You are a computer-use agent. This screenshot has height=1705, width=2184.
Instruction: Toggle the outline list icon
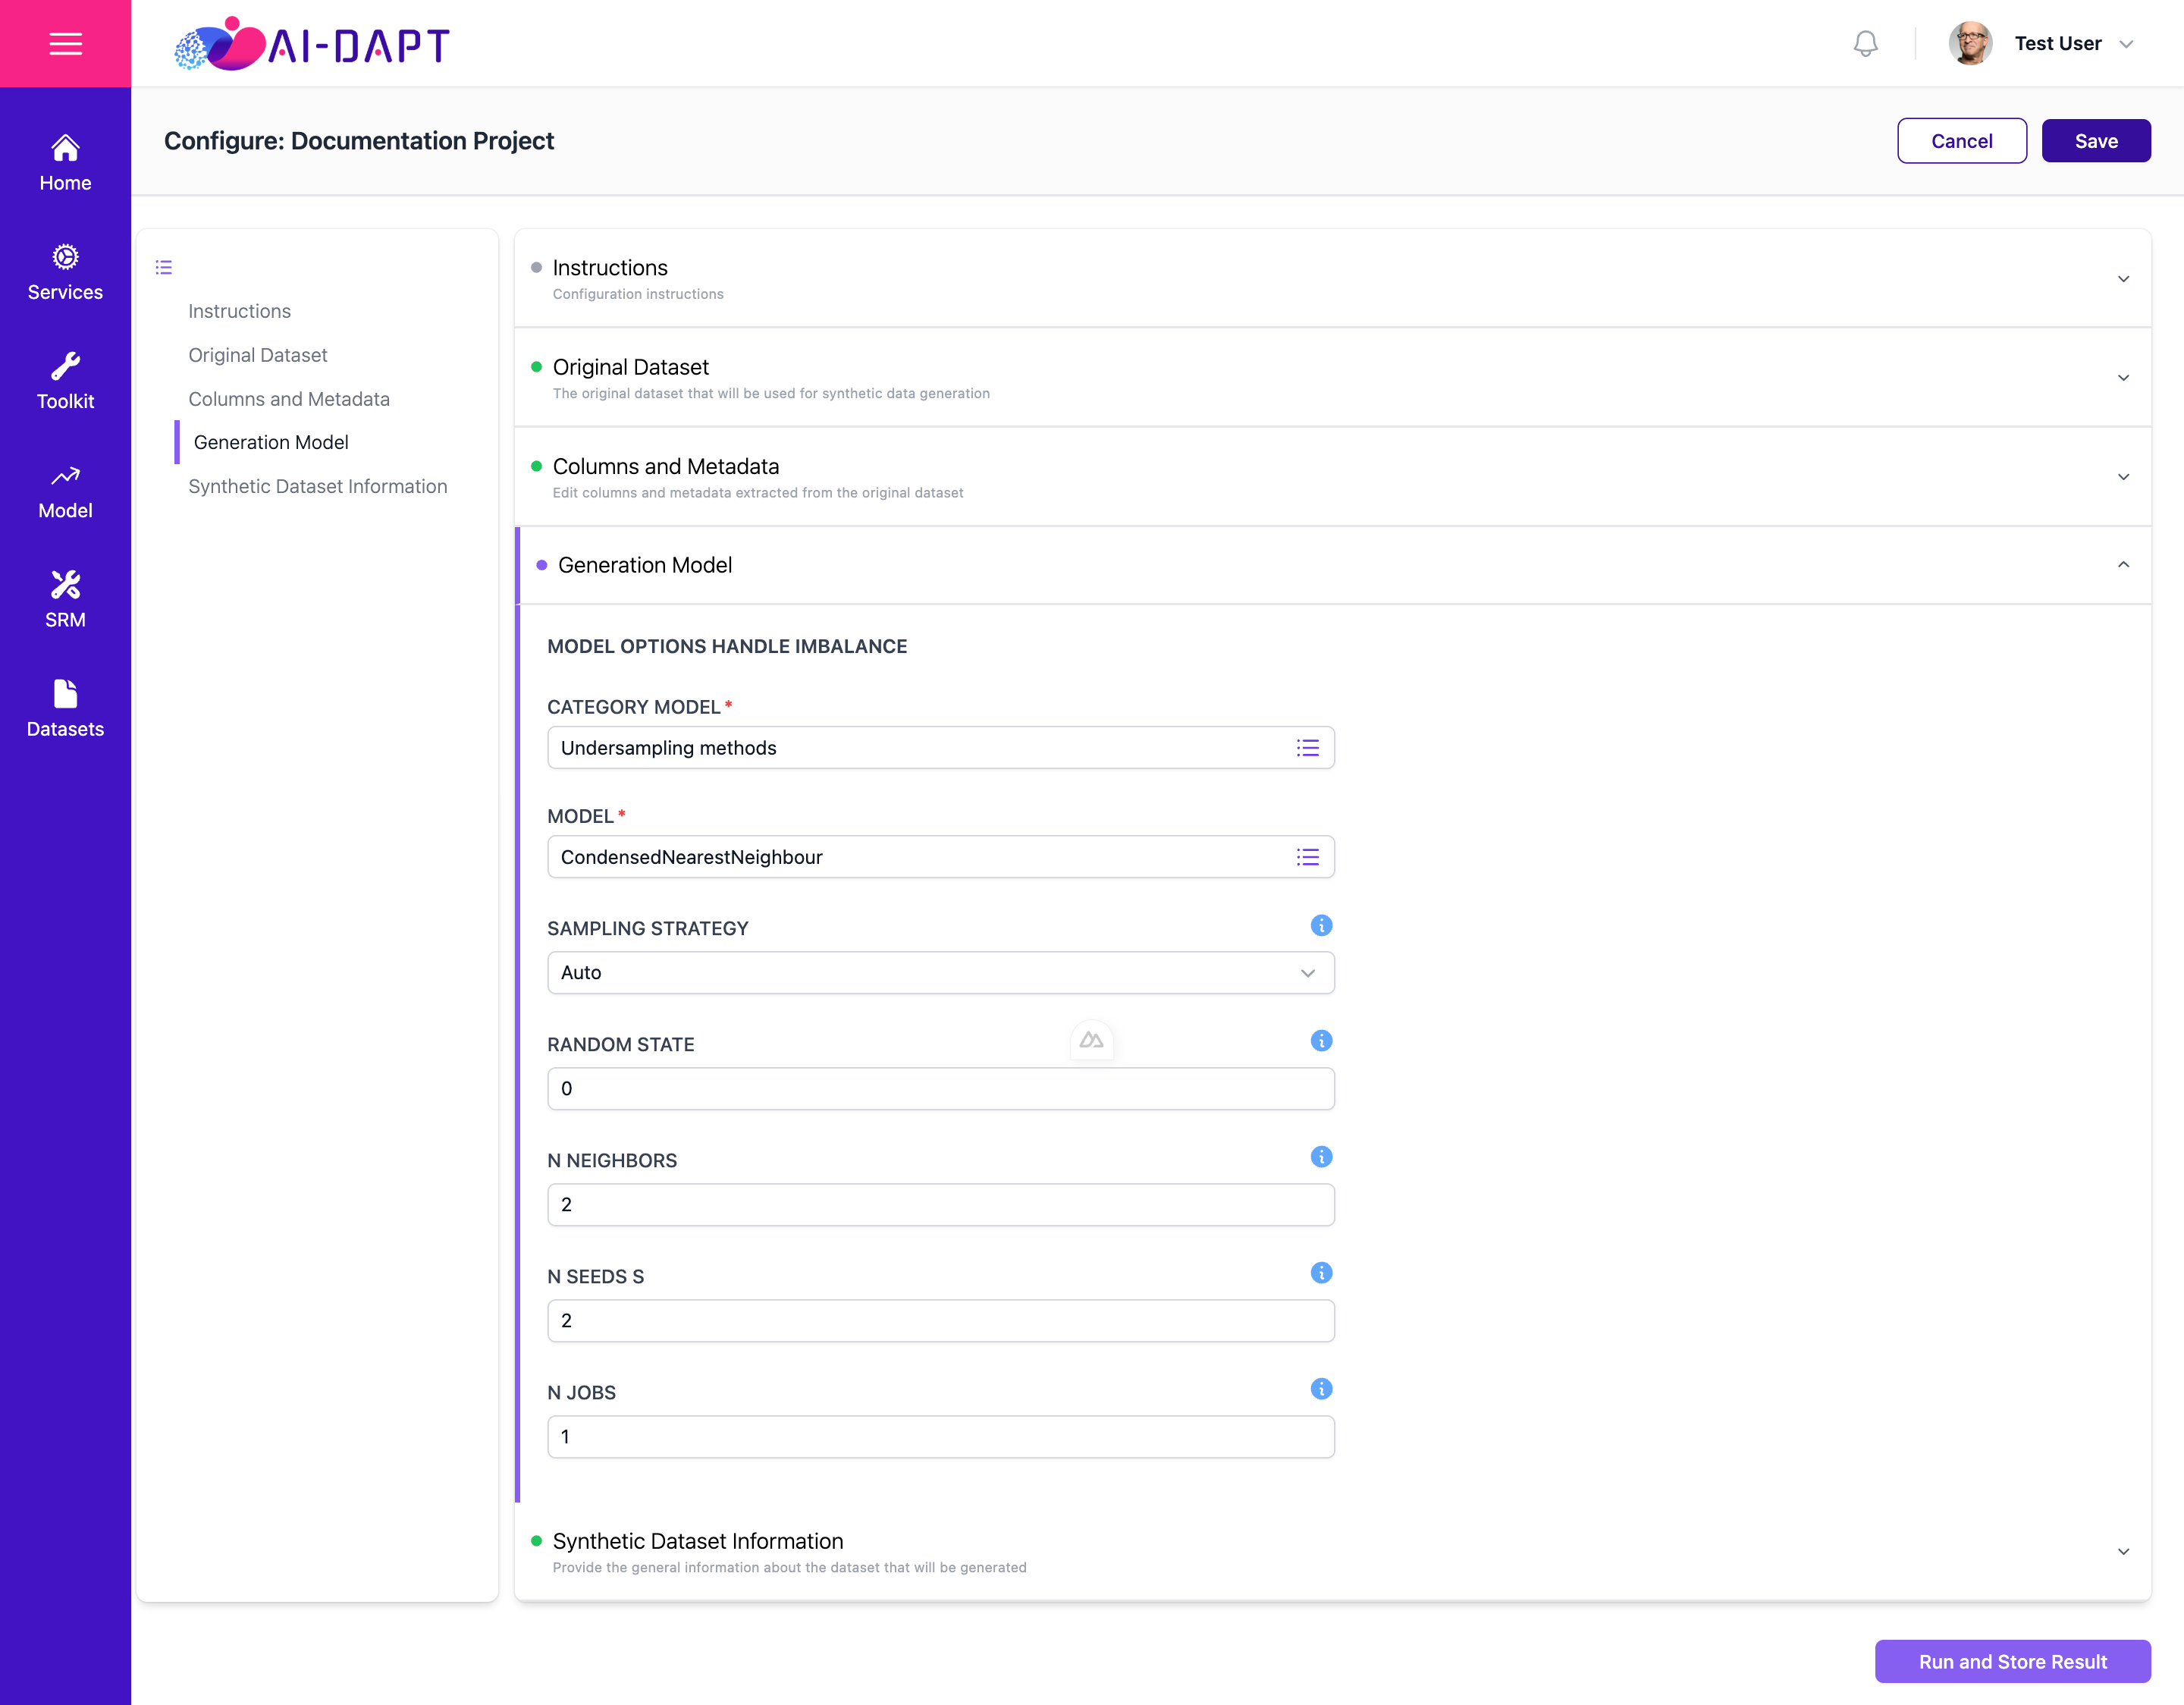[x=164, y=267]
